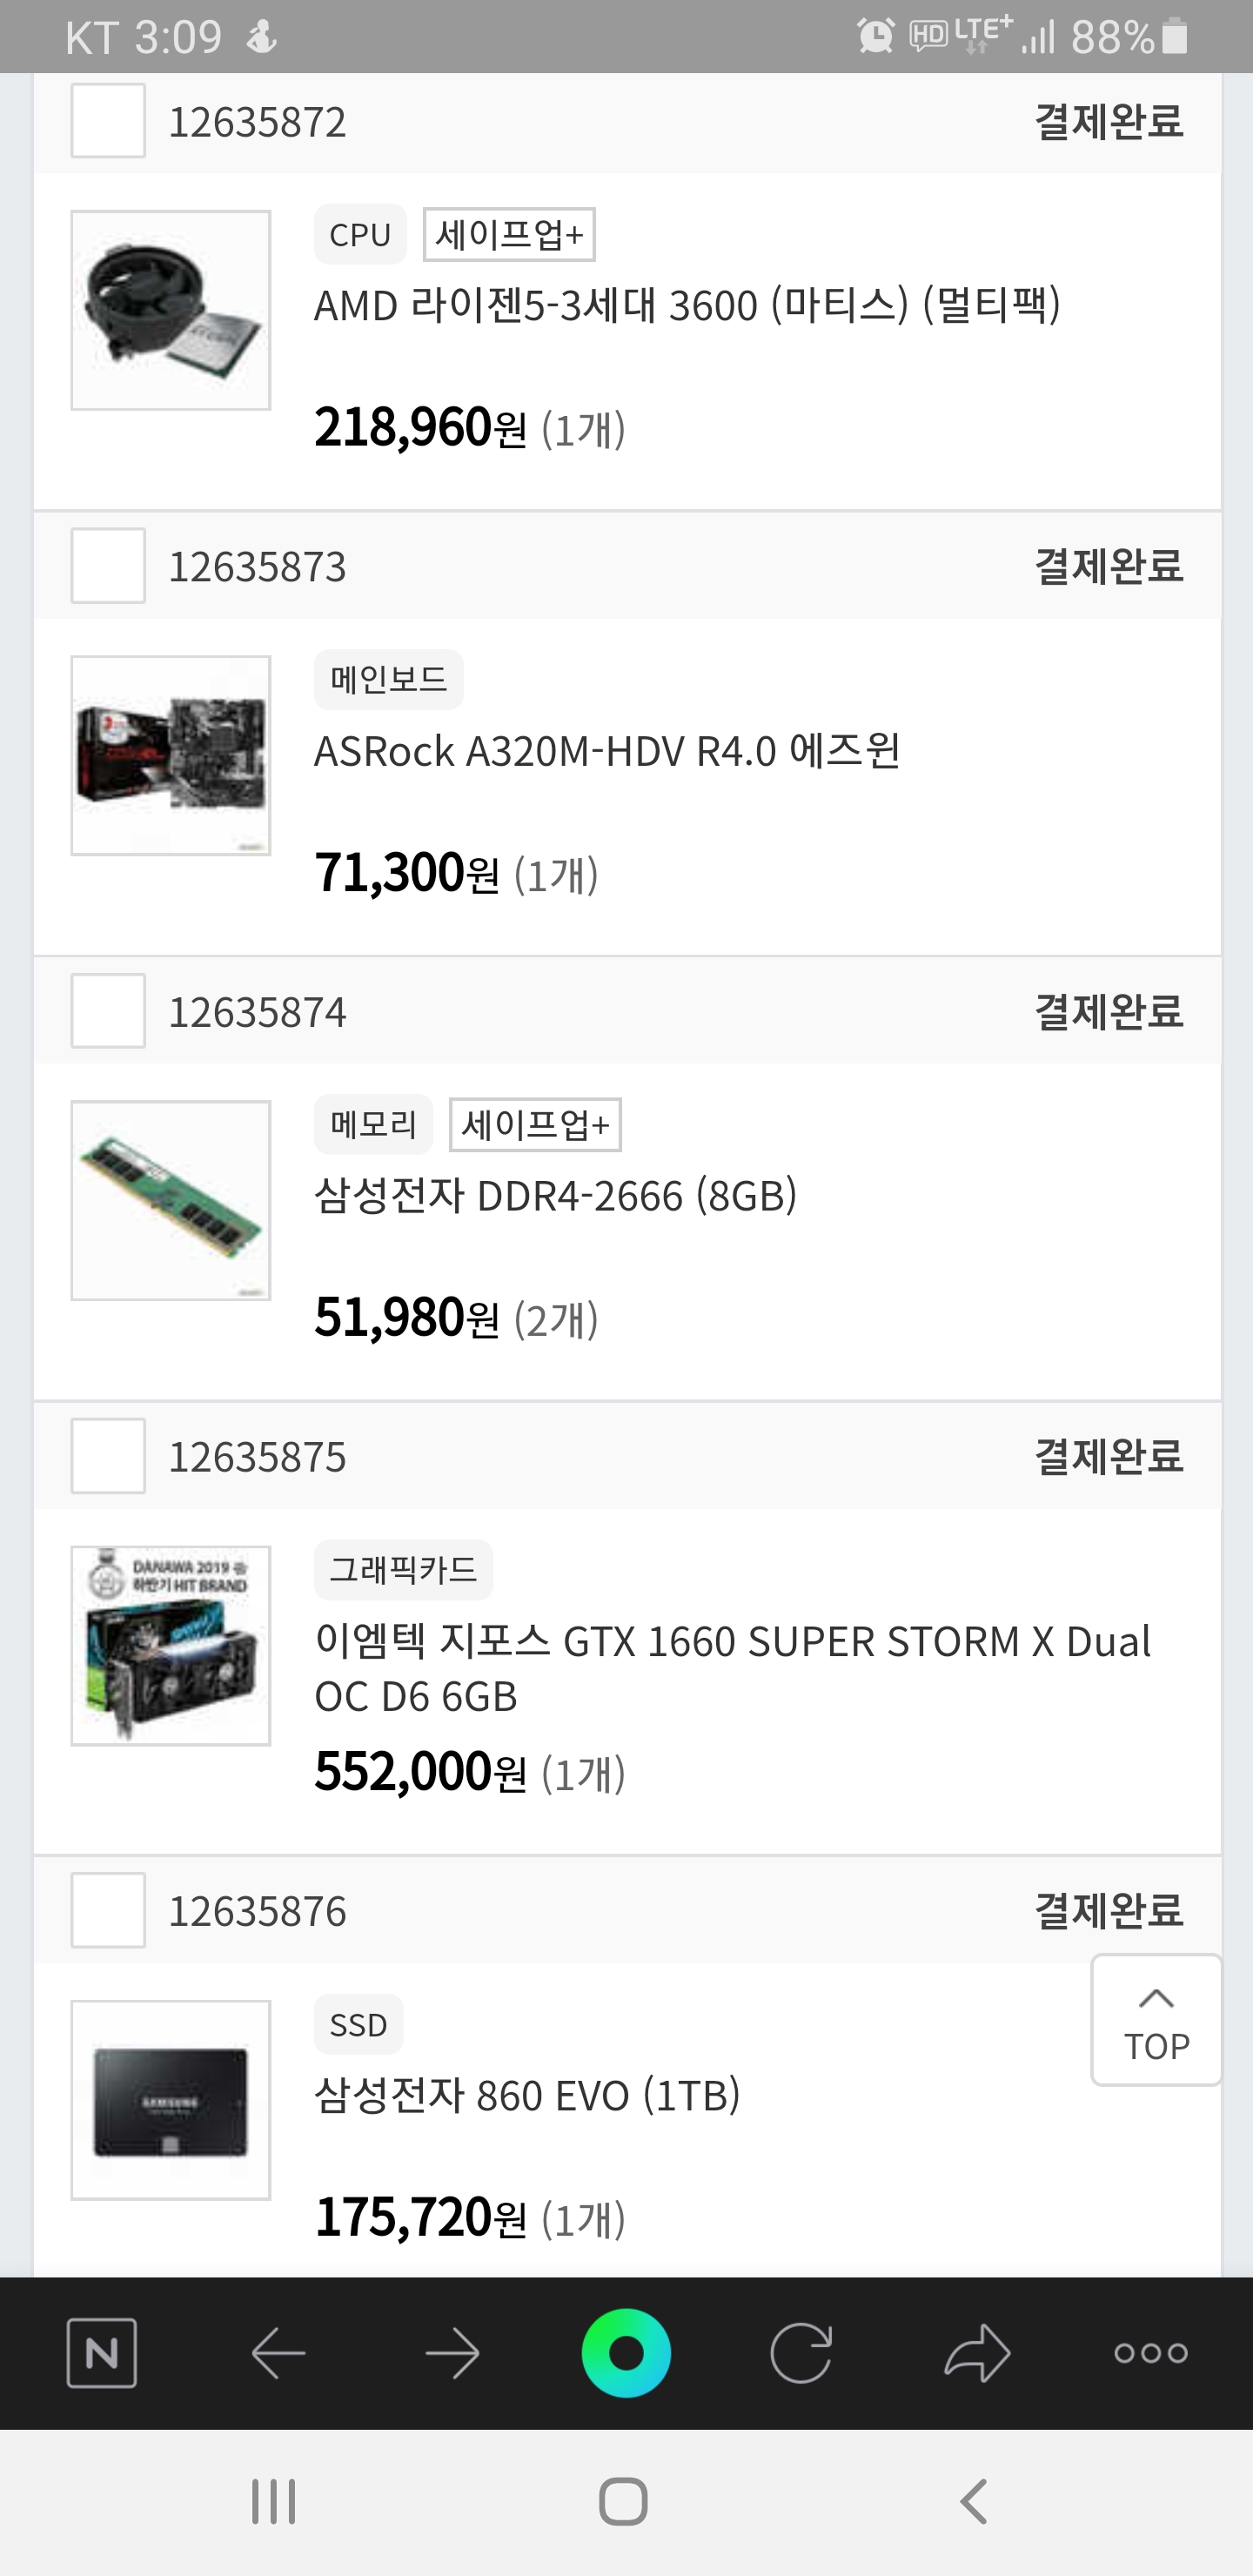Tap the Android recent apps button
The height and width of the screenshot is (2576, 1253).
click(273, 2501)
